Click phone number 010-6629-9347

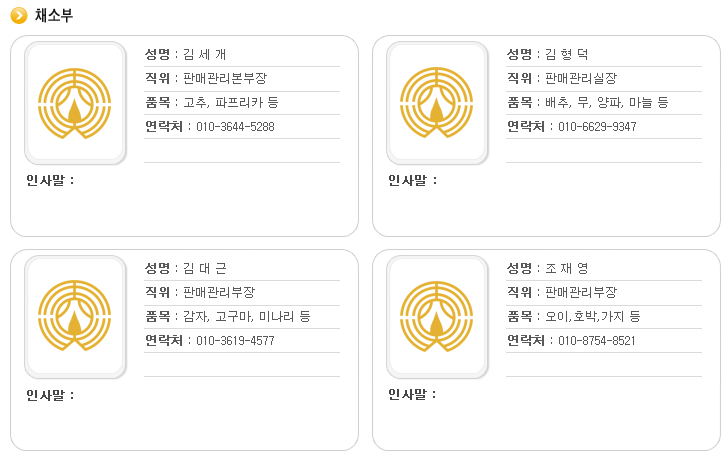pyautogui.click(x=597, y=126)
